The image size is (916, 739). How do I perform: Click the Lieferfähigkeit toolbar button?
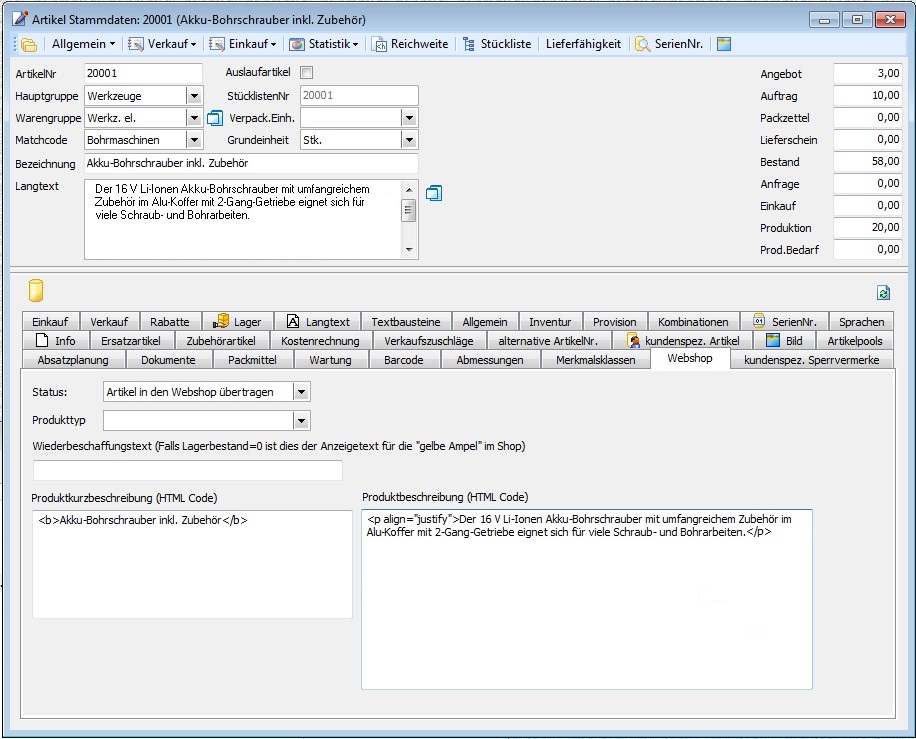[583, 44]
